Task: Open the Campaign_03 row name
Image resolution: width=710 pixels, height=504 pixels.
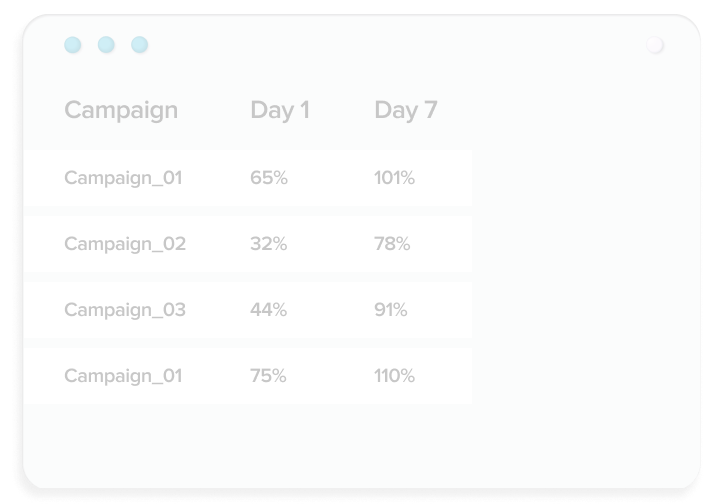Action: pyautogui.click(x=125, y=310)
